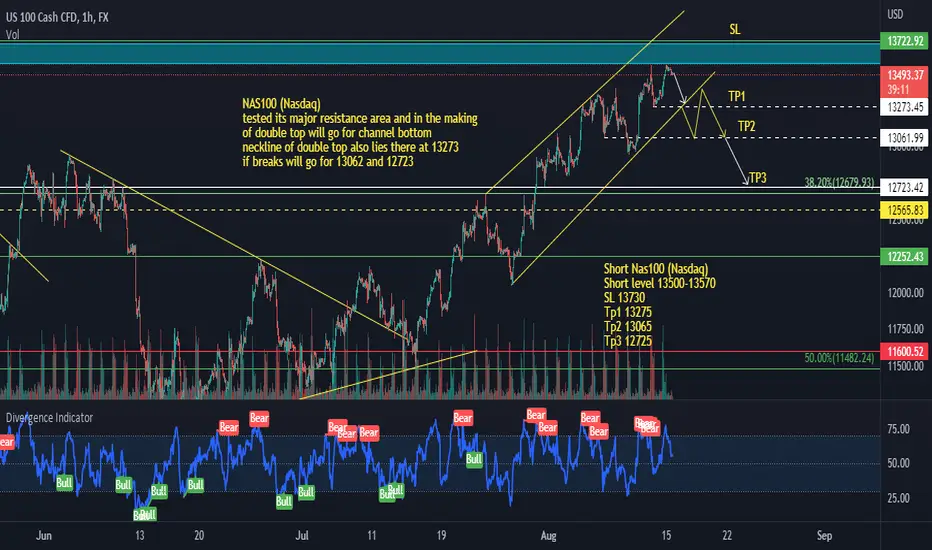Select the 13 date on time axis
The width and height of the screenshot is (932, 550).
(x=140, y=536)
